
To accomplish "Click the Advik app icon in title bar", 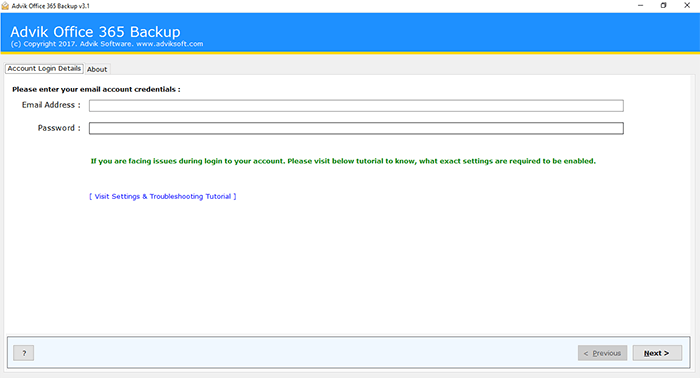I will (x=5, y=6).
